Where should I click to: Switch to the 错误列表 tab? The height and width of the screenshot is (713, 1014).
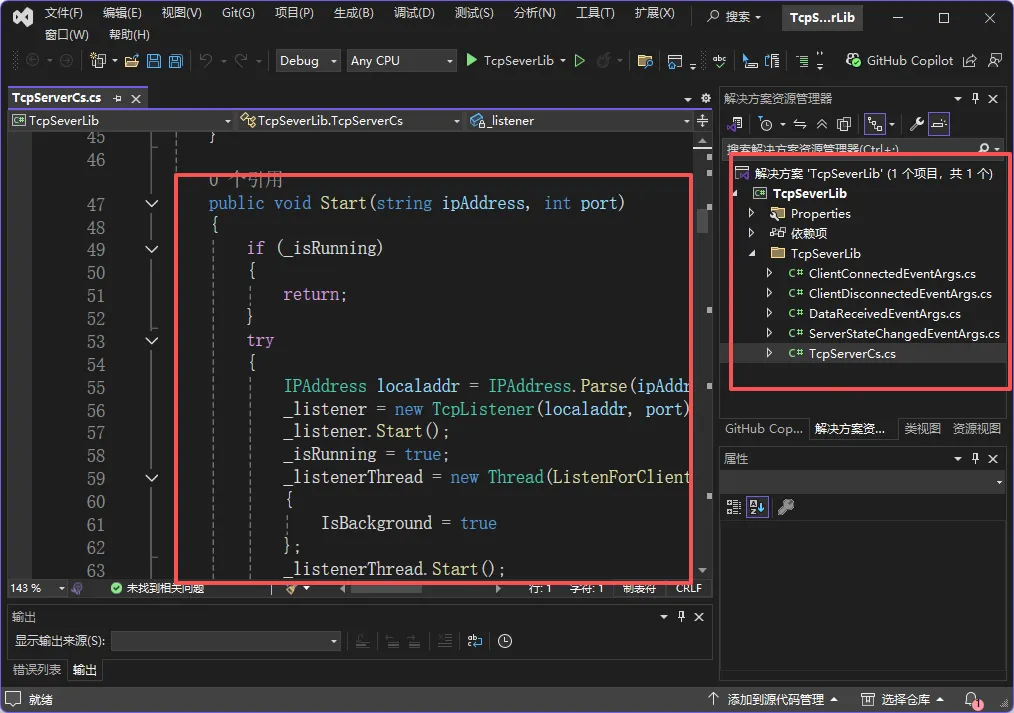pyautogui.click(x=36, y=670)
